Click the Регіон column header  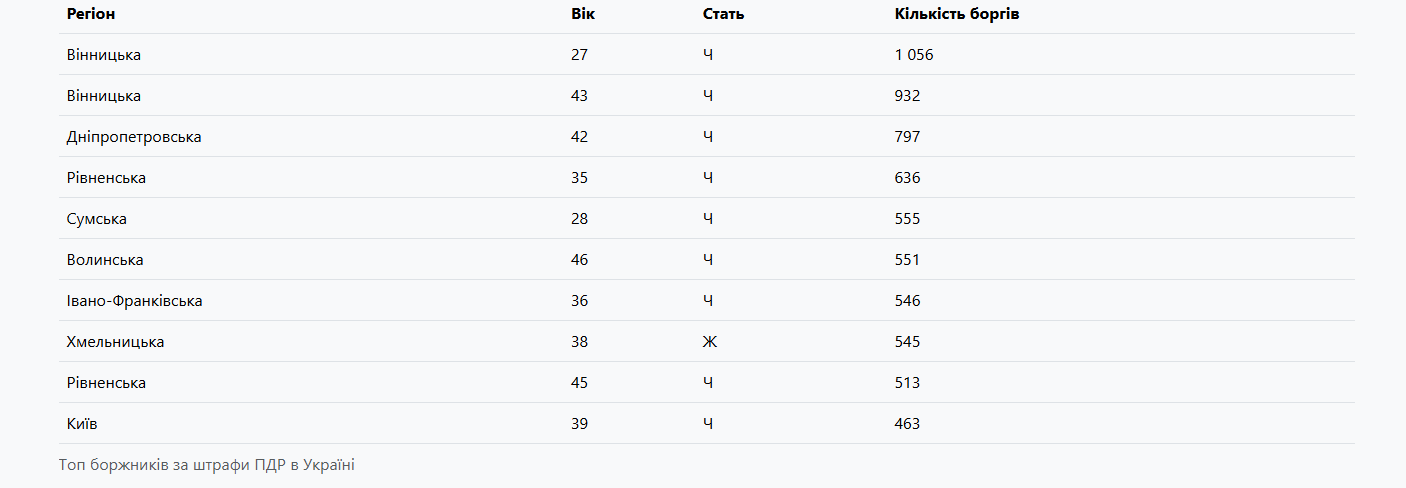tap(91, 14)
